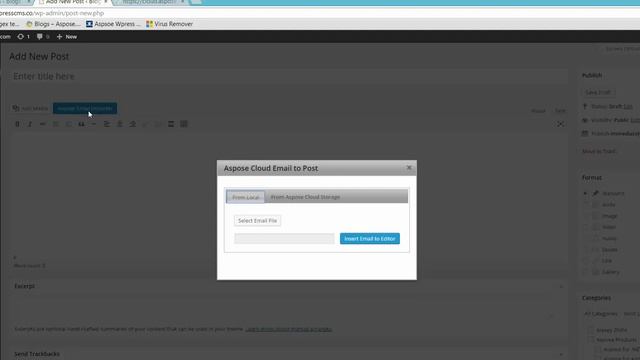Open the comments bubble in admin bar
Screen dimensions: 640x360
(x=43, y=37)
